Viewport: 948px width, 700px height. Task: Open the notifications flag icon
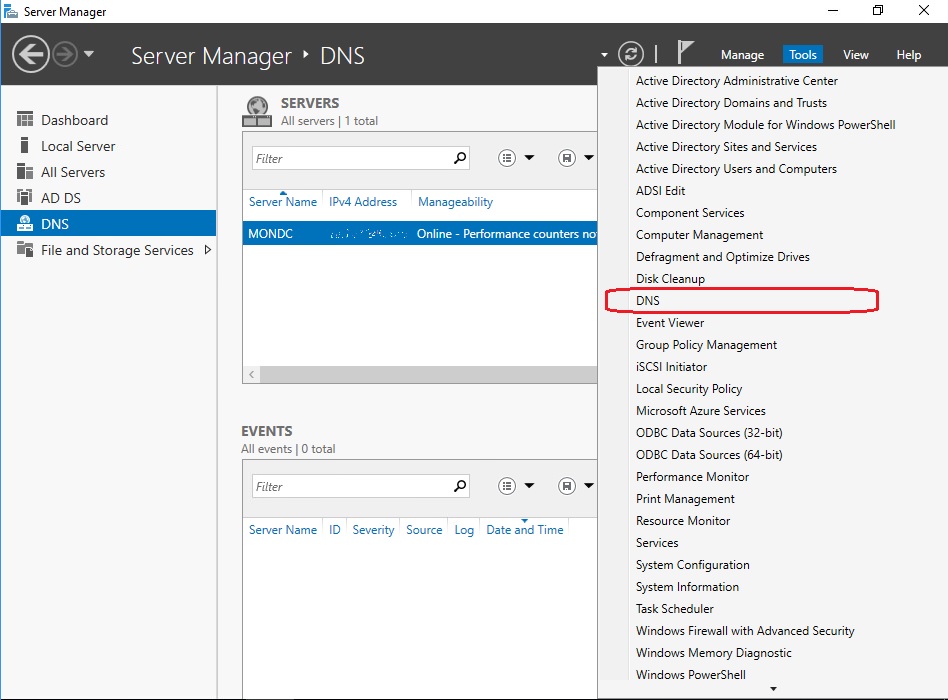(684, 52)
